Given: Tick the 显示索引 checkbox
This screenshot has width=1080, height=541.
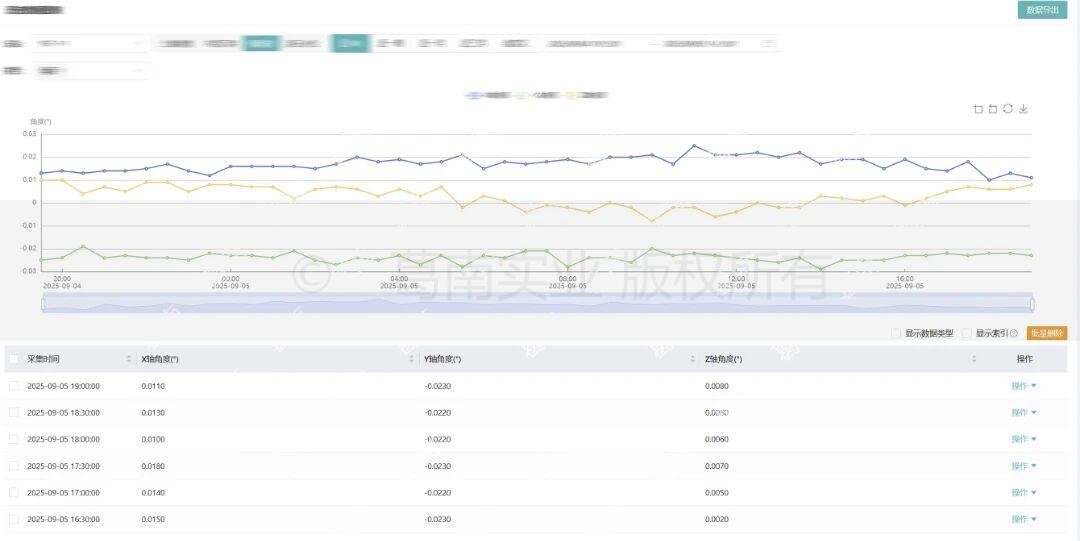Looking at the screenshot, I should [x=967, y=334].
